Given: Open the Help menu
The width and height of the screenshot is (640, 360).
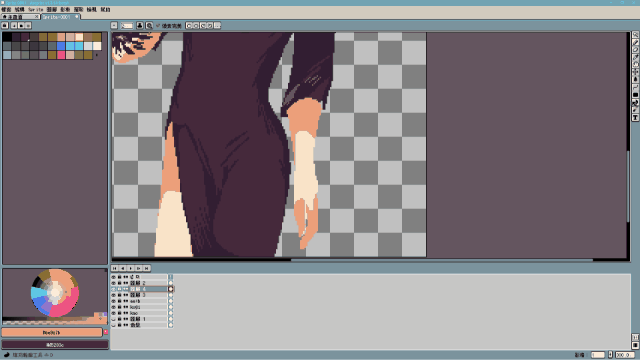Looking at the screenshot, I should coord(105,9).
